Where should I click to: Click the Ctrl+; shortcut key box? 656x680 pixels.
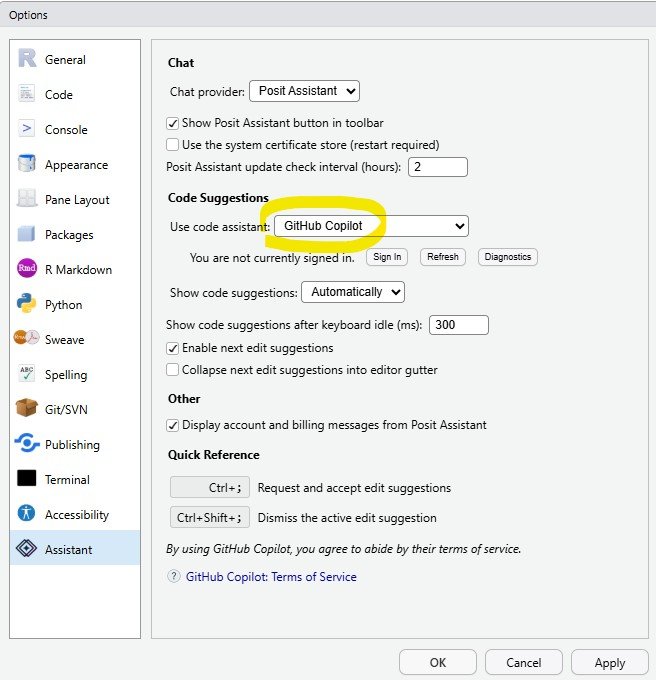(210, 487)
